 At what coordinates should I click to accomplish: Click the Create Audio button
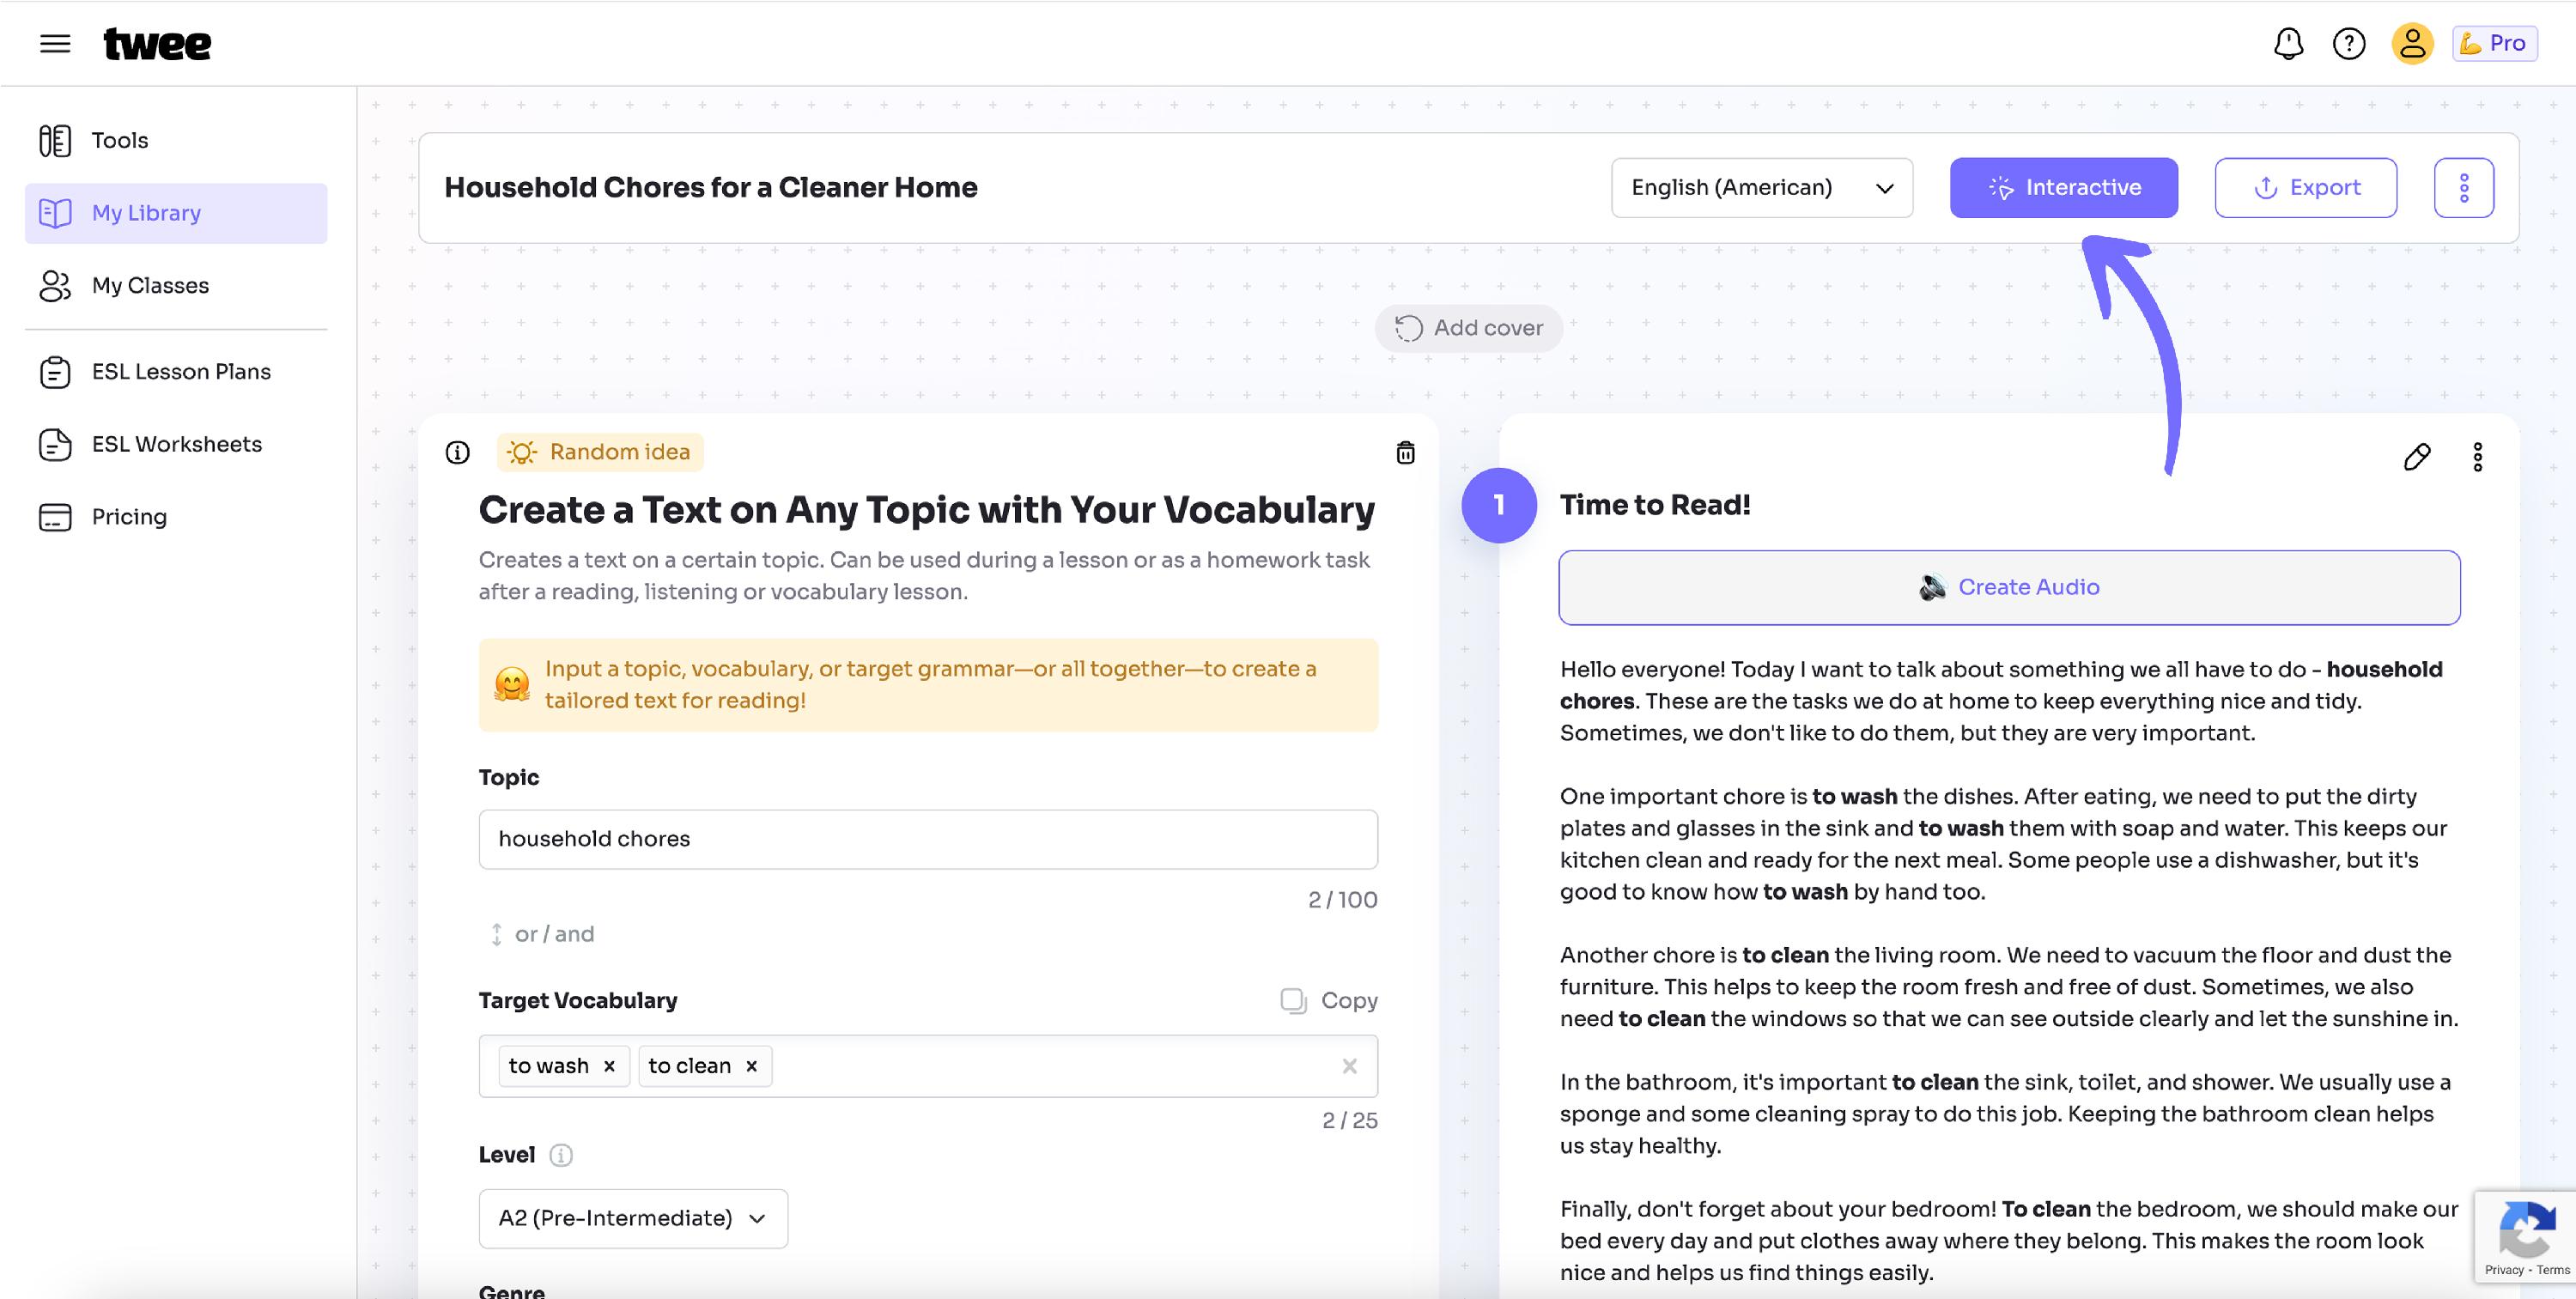[2009, 587]
